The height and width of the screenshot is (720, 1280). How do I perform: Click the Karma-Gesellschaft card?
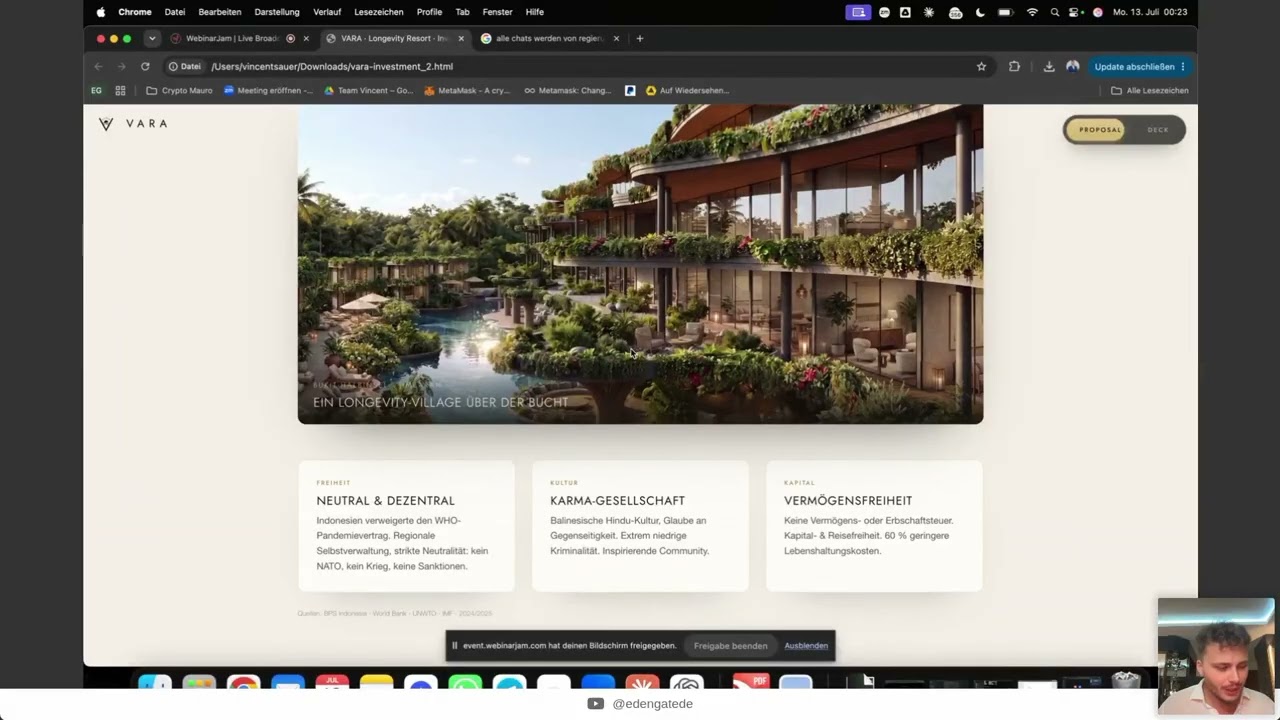tap(640, 526)
